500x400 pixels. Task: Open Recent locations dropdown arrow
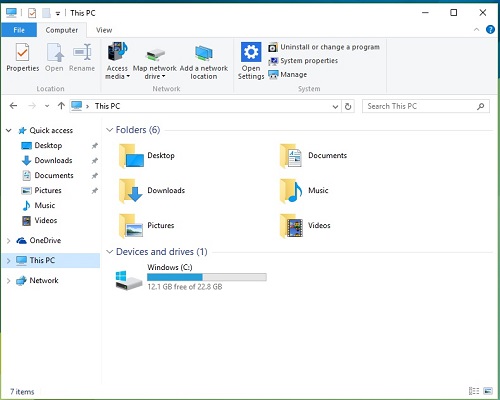(47, 106)
